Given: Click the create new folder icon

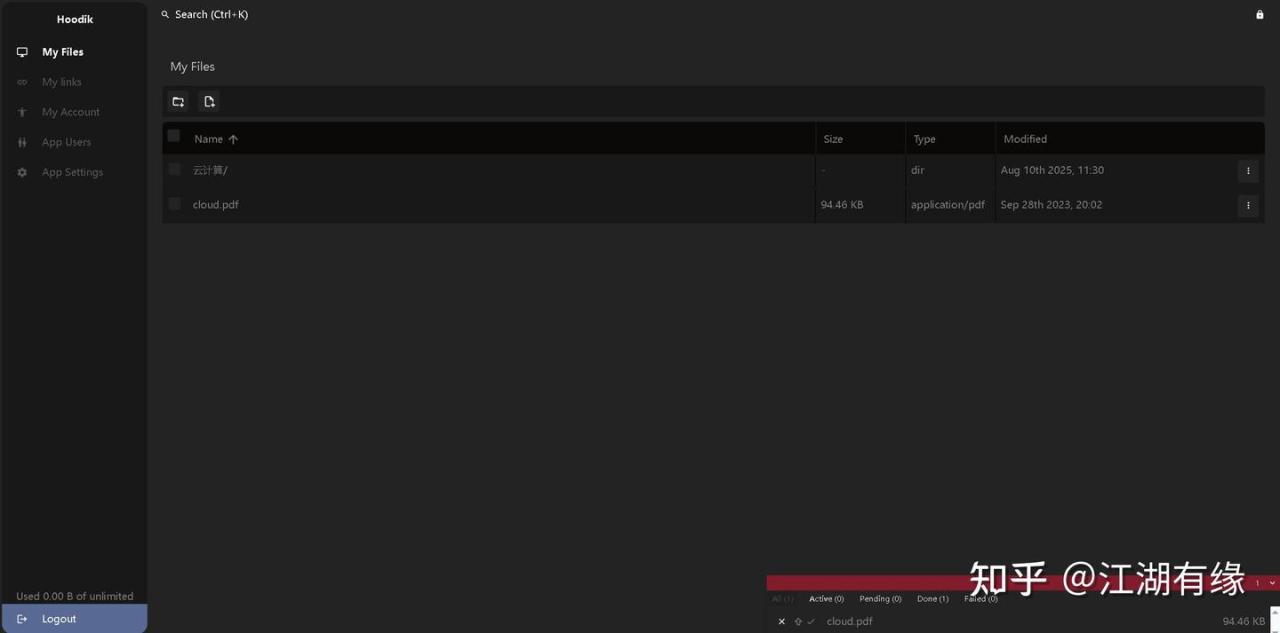Looking at the screenshot, I should 178,101.
